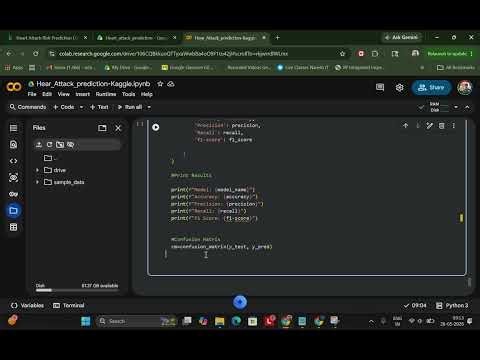Star the notebook
Image resolution: width=480 pixels, height=360 pixels.
coord(160,84)
